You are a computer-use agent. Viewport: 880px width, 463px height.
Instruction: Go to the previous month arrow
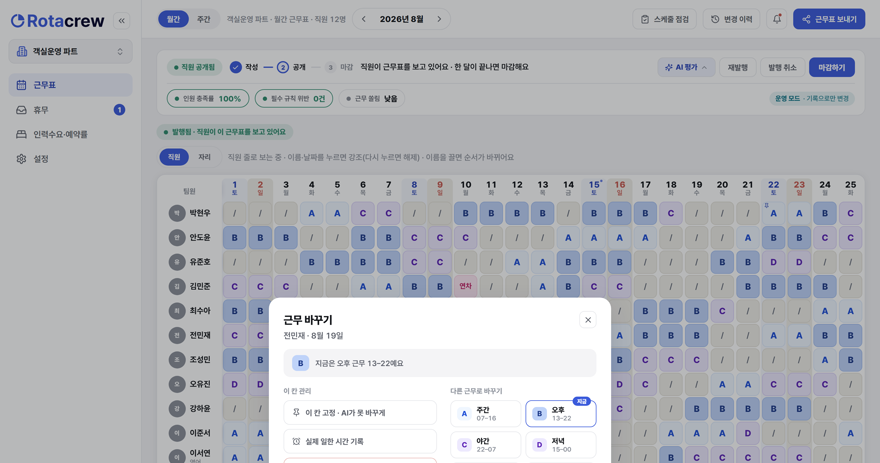click(364, 19)
